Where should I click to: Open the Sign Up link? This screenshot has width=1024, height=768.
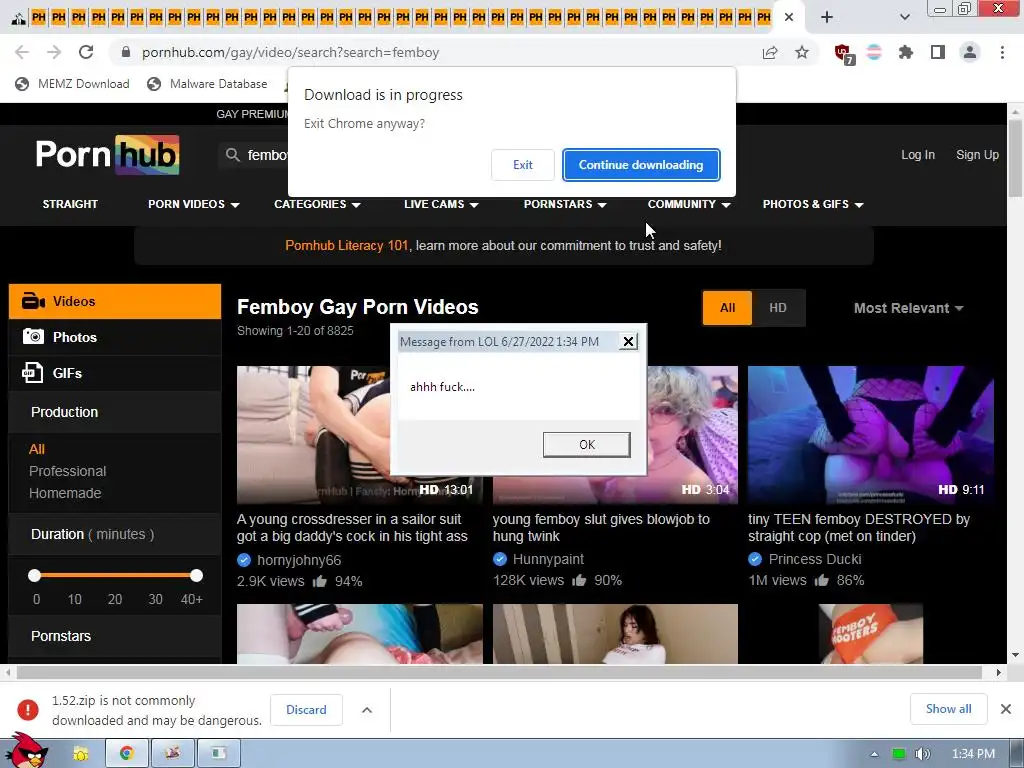[x=977, y=155]
